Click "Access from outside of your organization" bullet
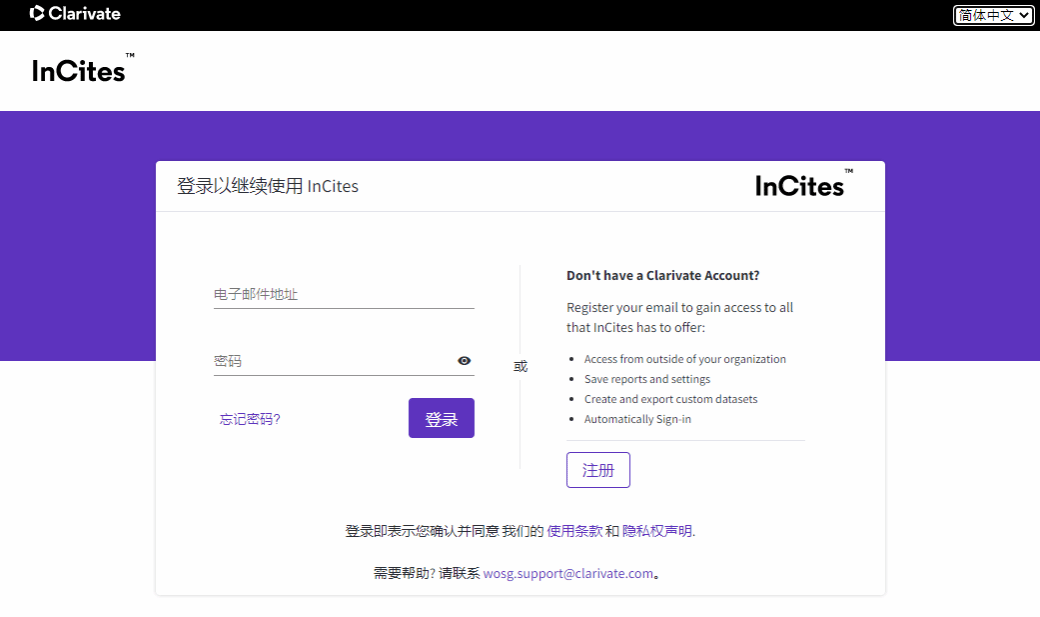This screenshot has height=617, width=1040. click(x=685, y=359)
